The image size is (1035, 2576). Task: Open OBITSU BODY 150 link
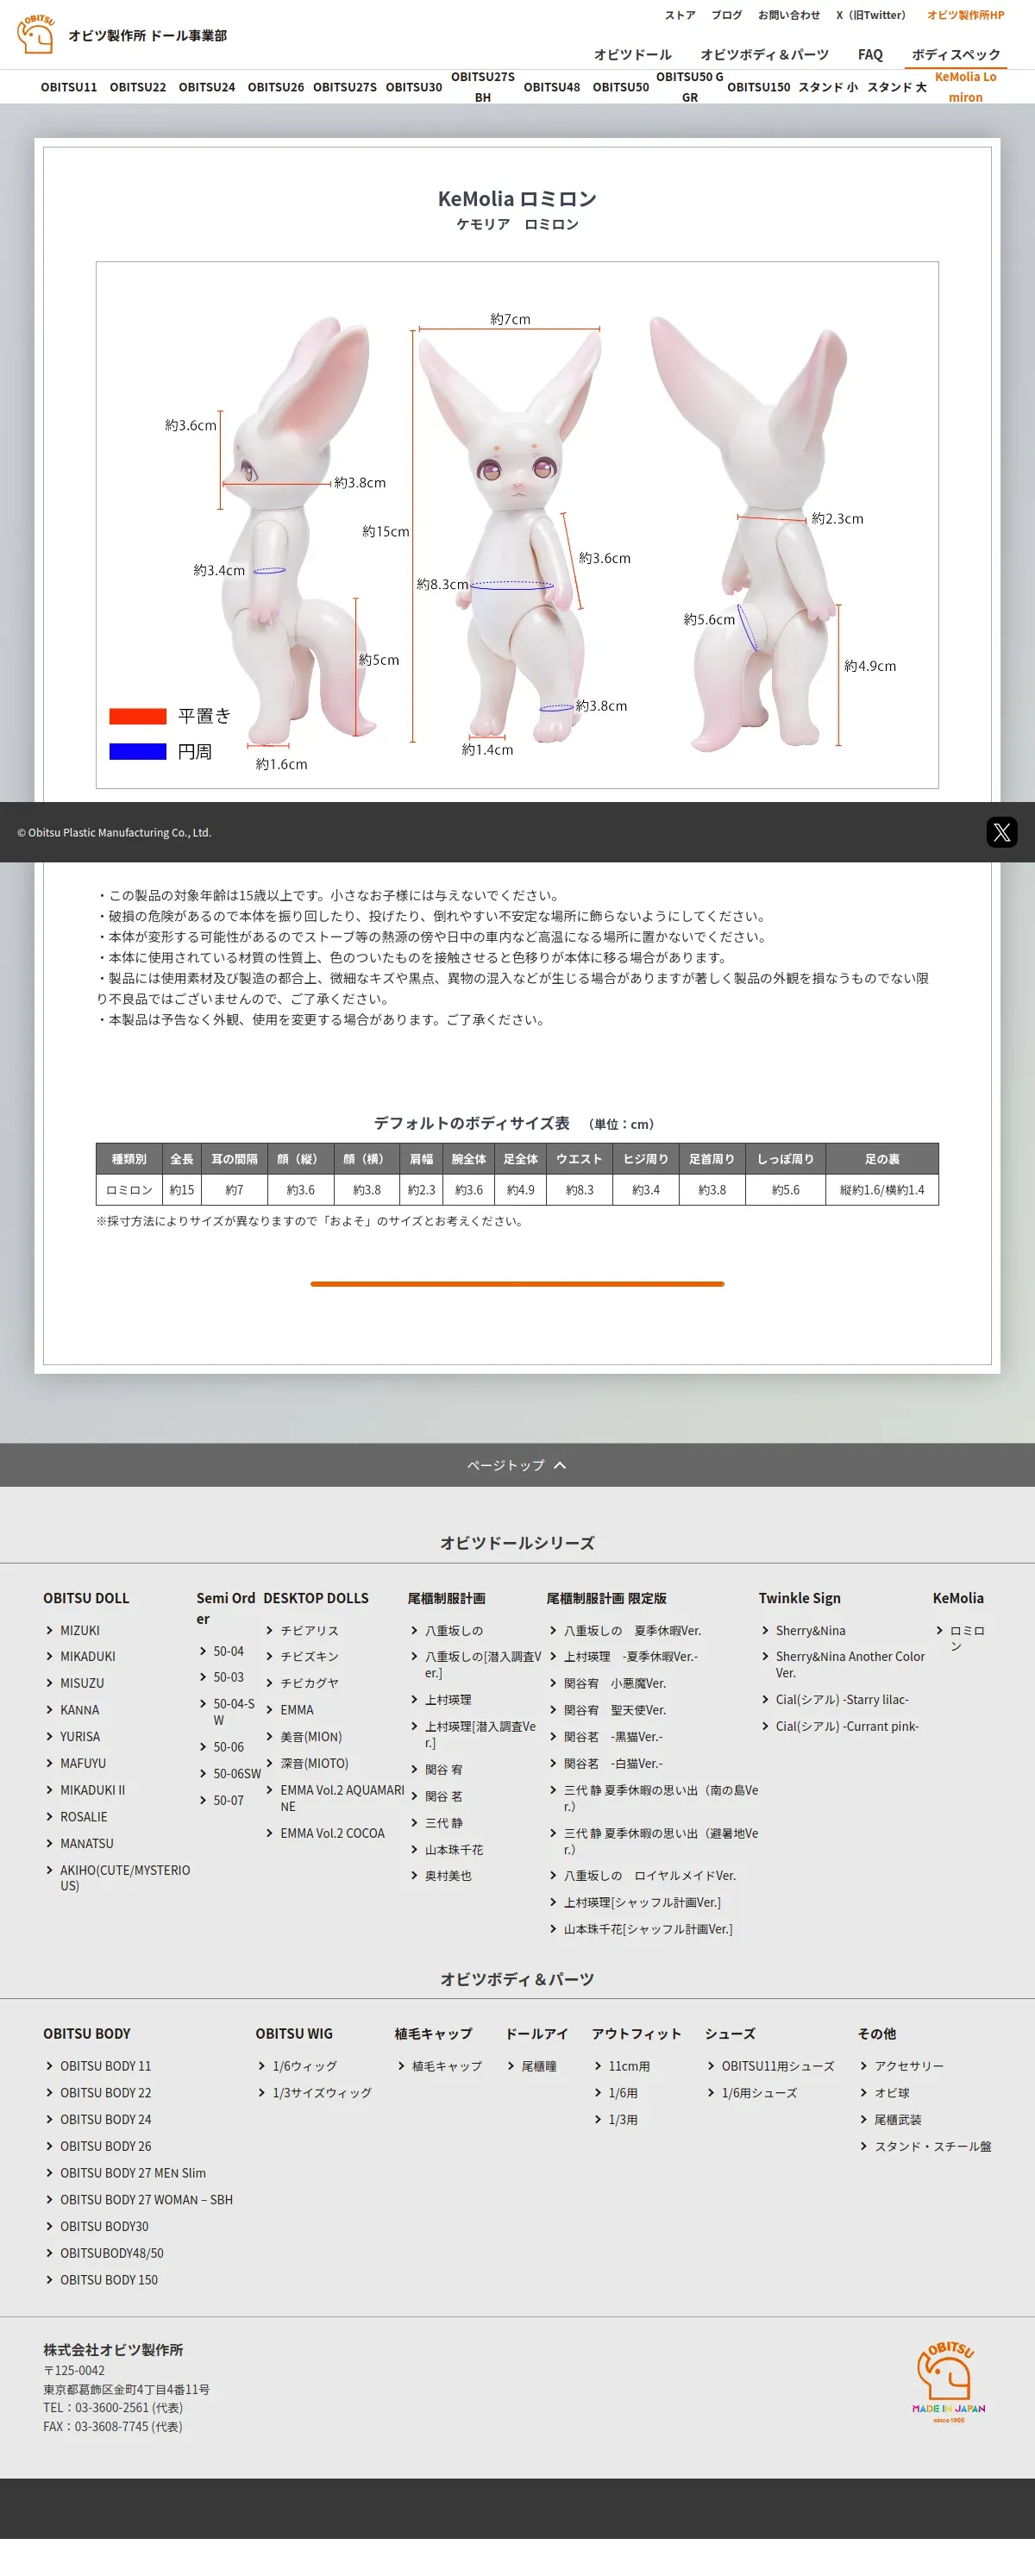coord(109,2280)
